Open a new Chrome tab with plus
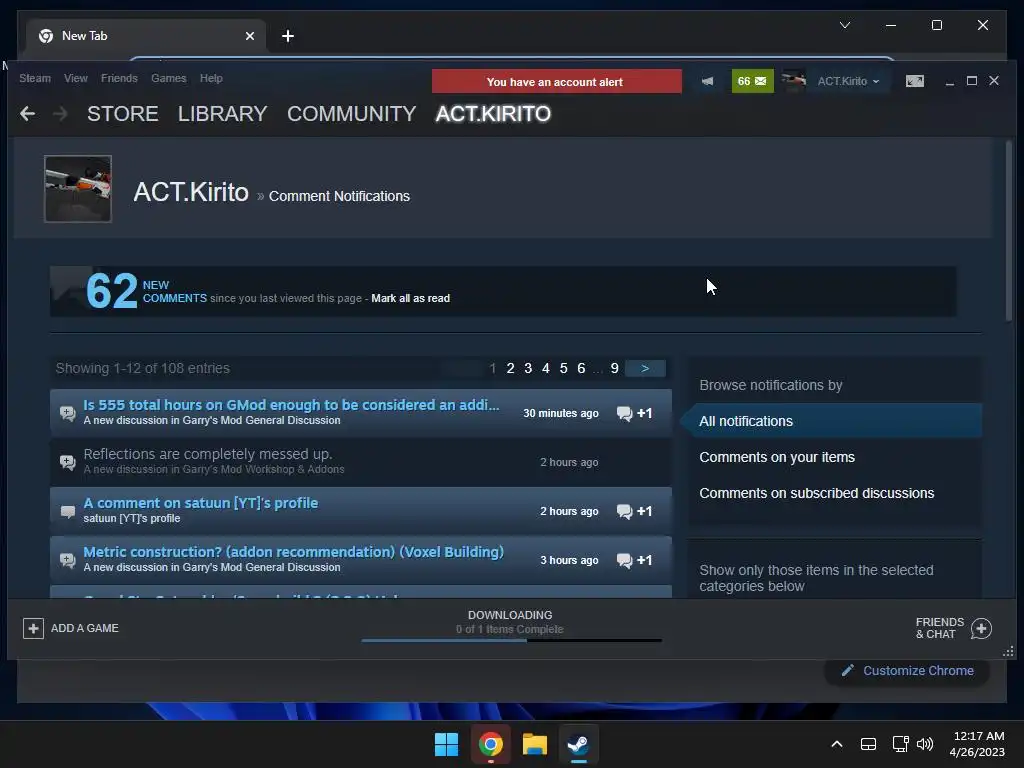Screen dimensions: 1024x768 pos(287,36)
